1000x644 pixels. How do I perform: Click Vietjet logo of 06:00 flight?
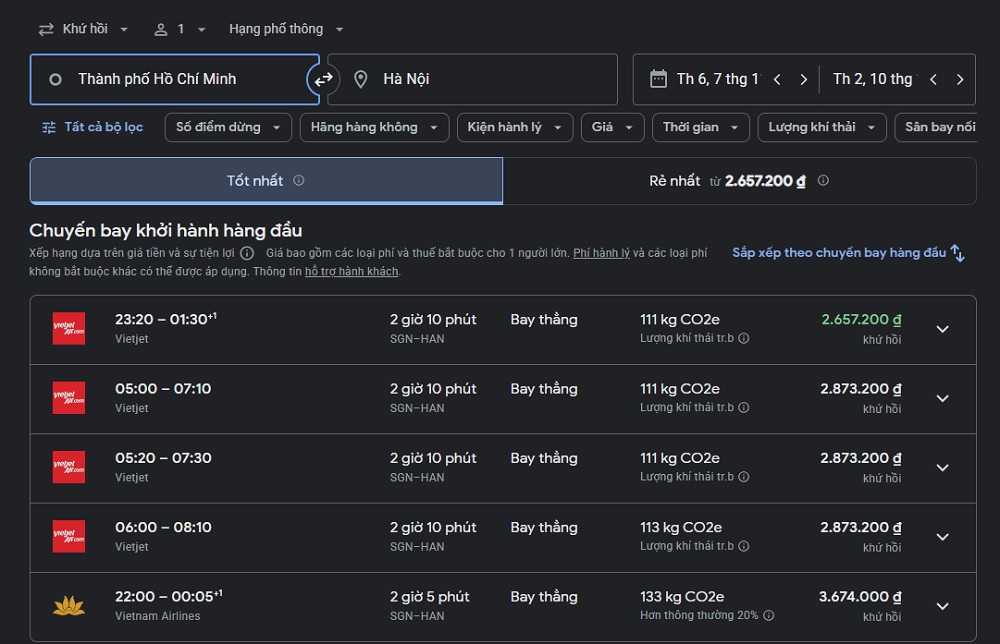[x=69, y=537]
